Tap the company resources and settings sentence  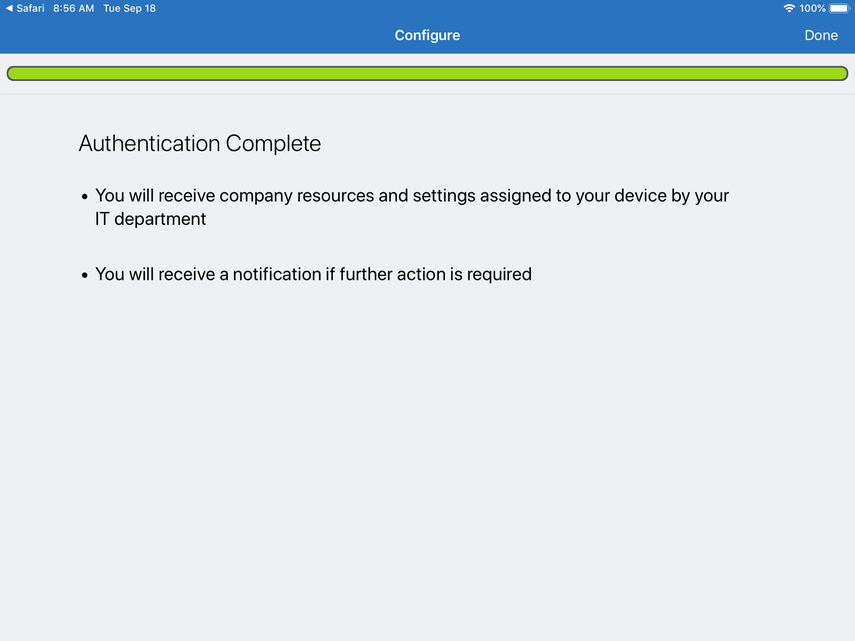click(x=411, y=196)
